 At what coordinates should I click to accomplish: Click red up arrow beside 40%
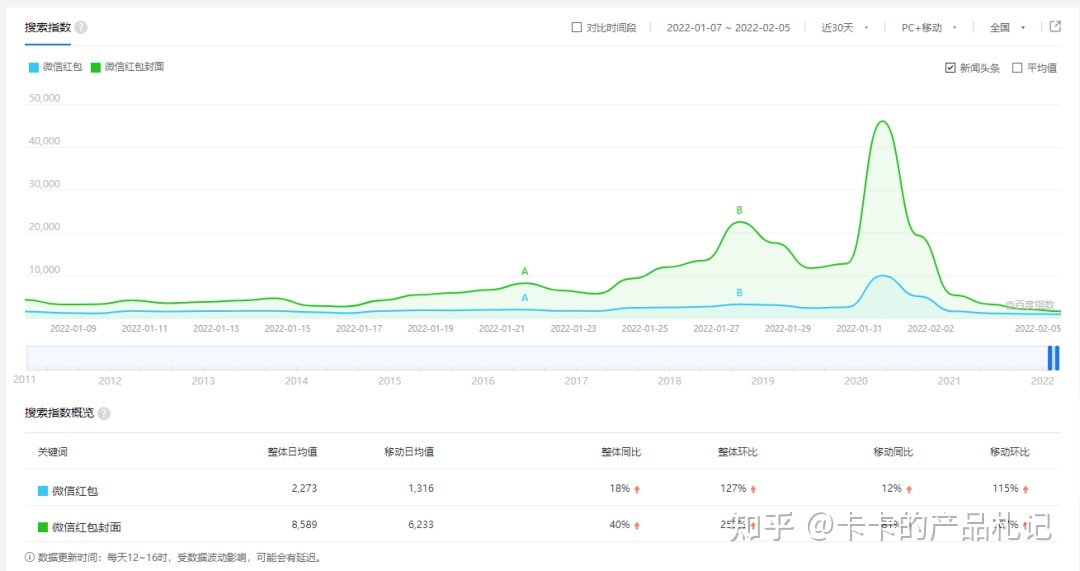click(x=637, y=526)
